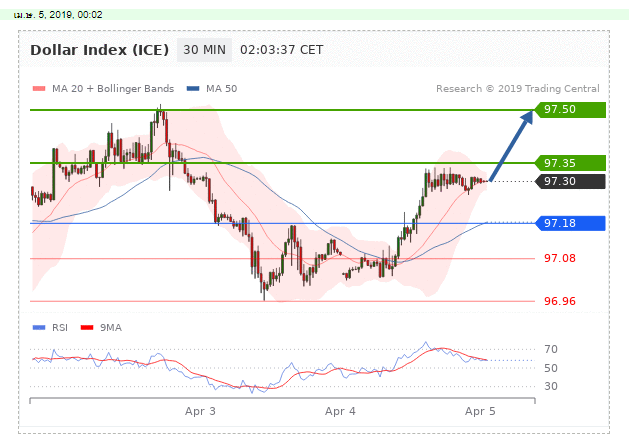Click the 97.35 green price tag

coord(570,163)
